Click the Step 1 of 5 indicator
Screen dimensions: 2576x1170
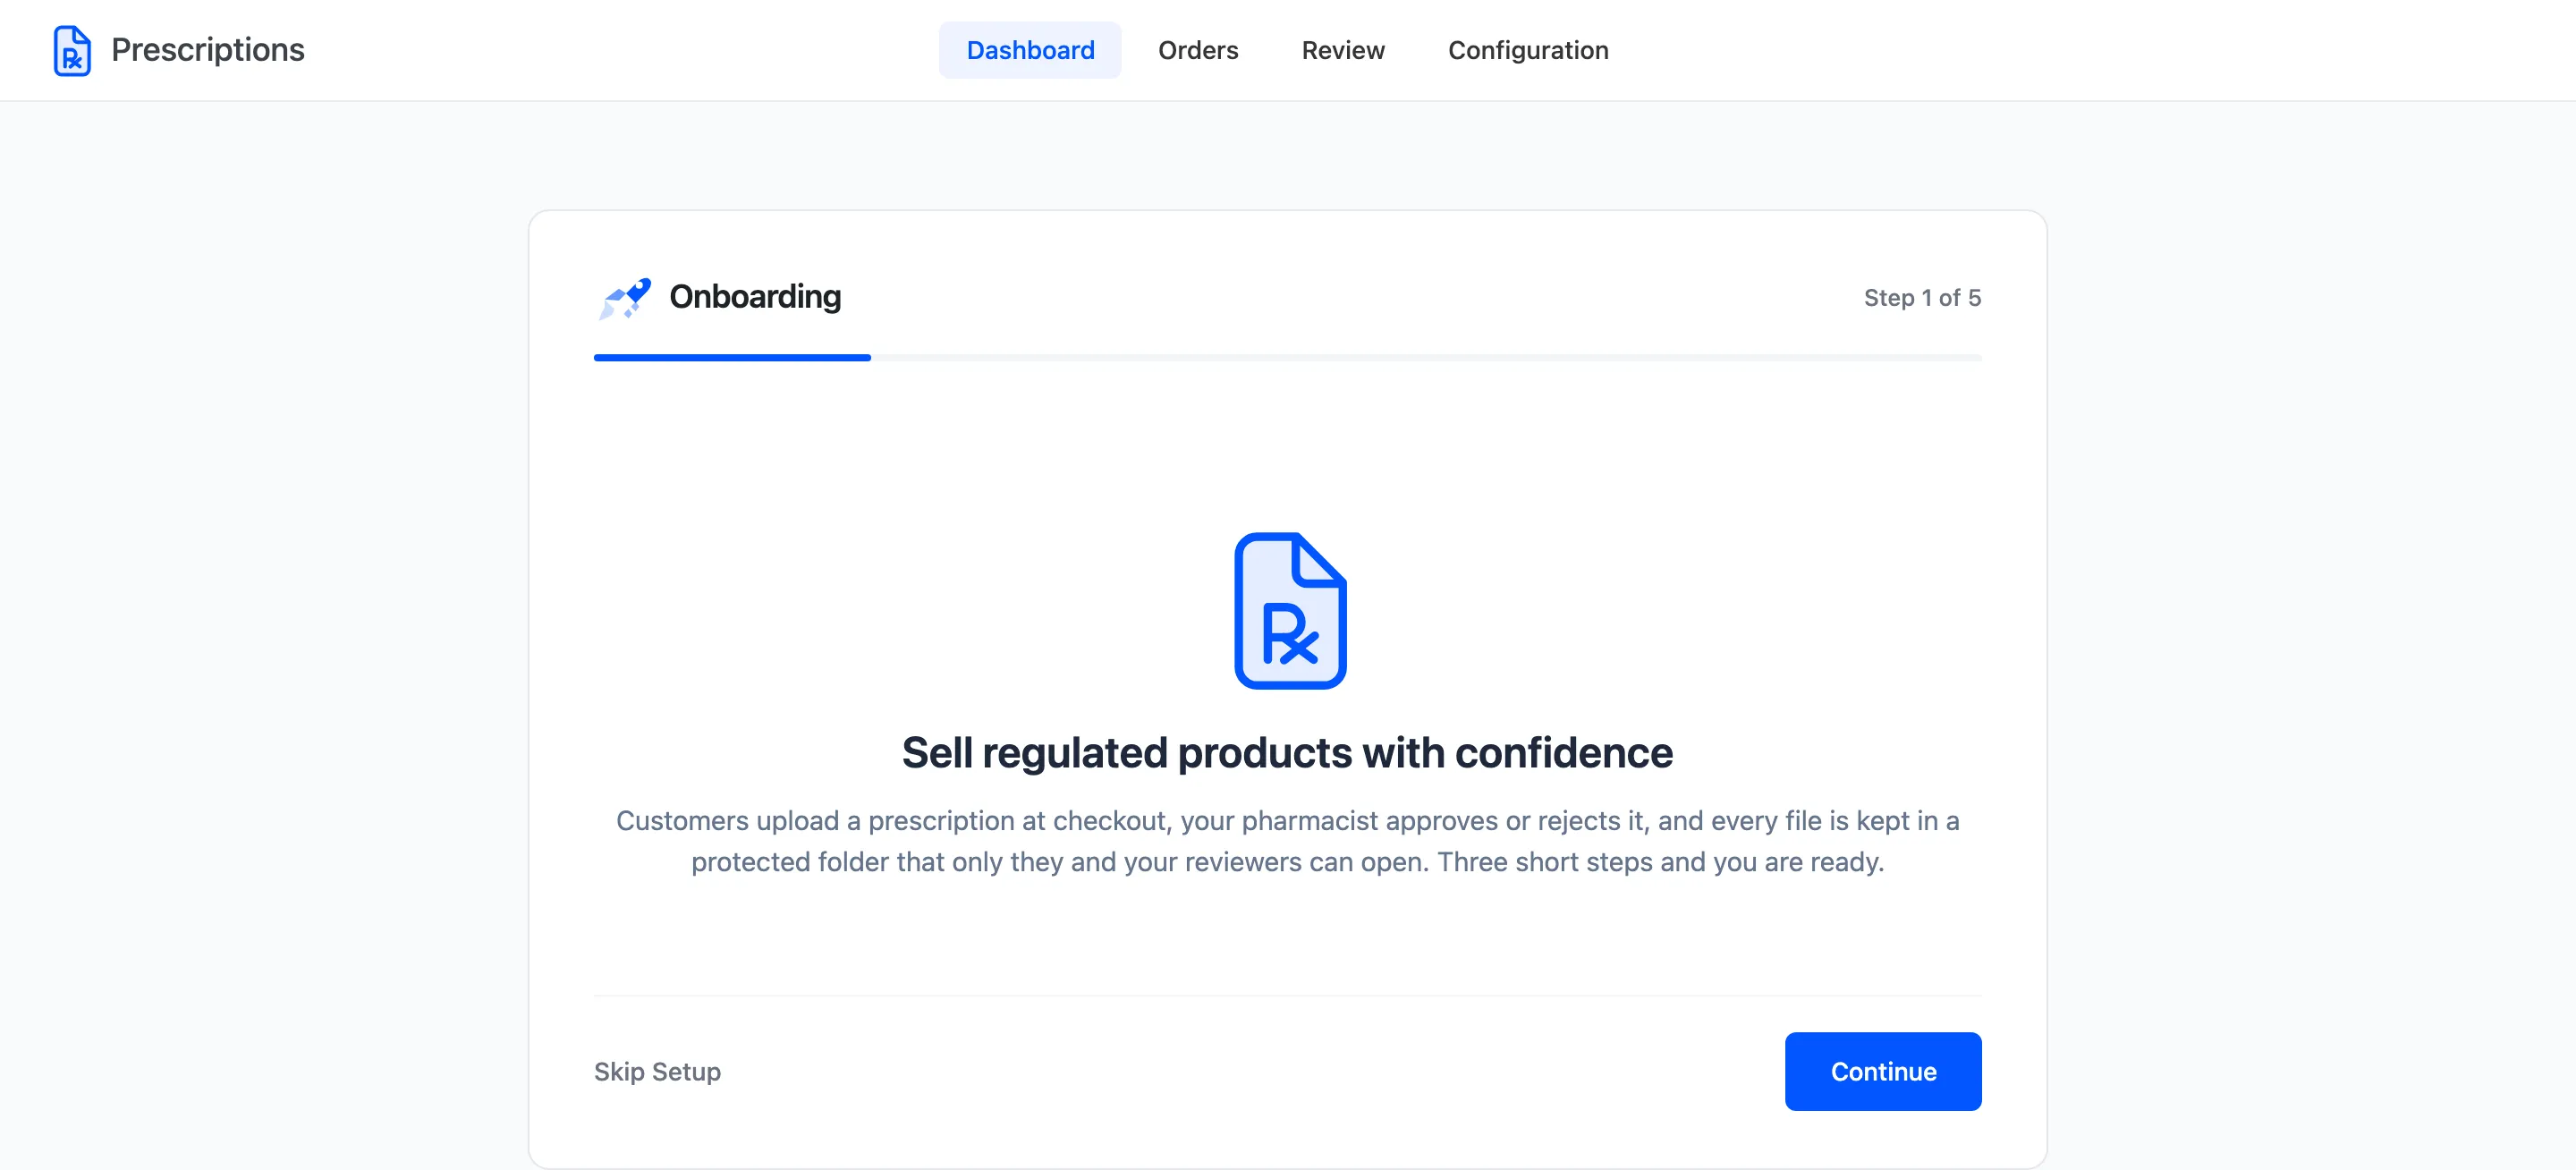[1922, 298]
